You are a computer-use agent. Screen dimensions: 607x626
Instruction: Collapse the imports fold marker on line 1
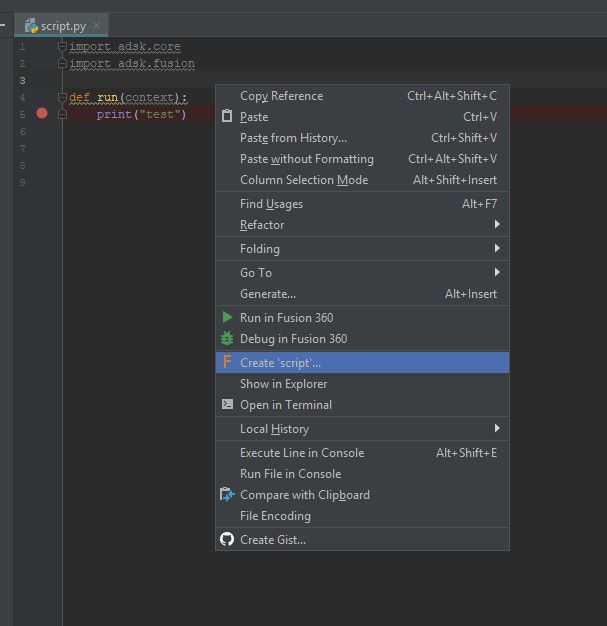[x=62, y=47]
